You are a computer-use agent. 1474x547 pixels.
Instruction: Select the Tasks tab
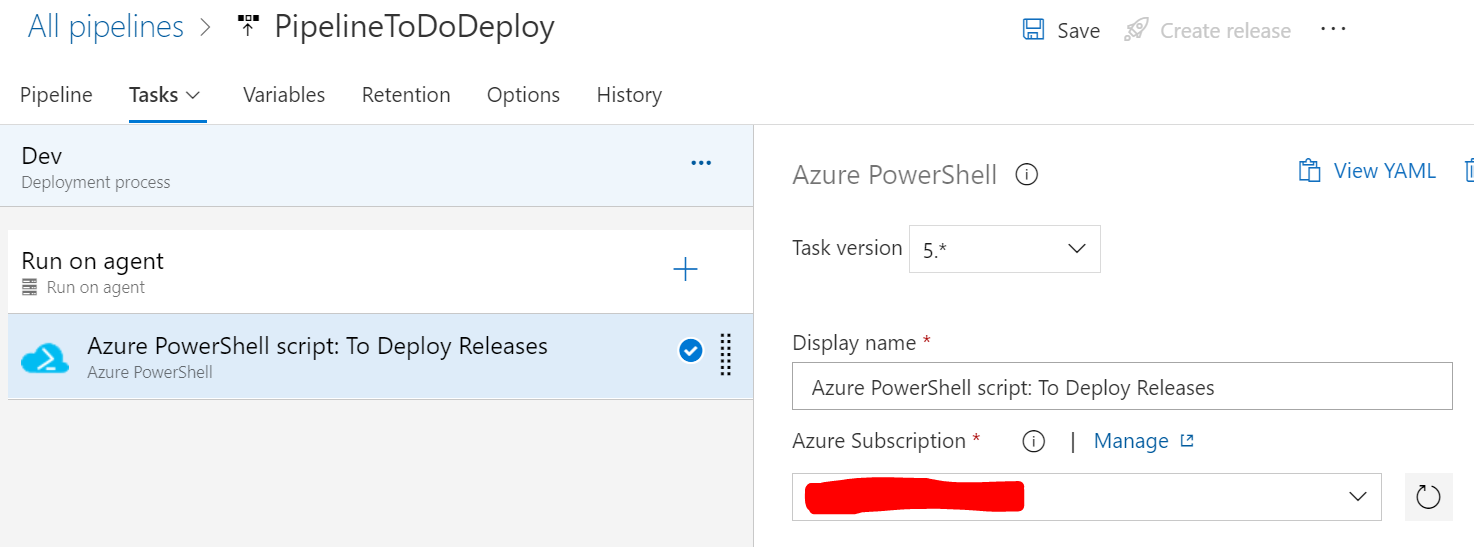pyautogui.click(x=153, y=95)
